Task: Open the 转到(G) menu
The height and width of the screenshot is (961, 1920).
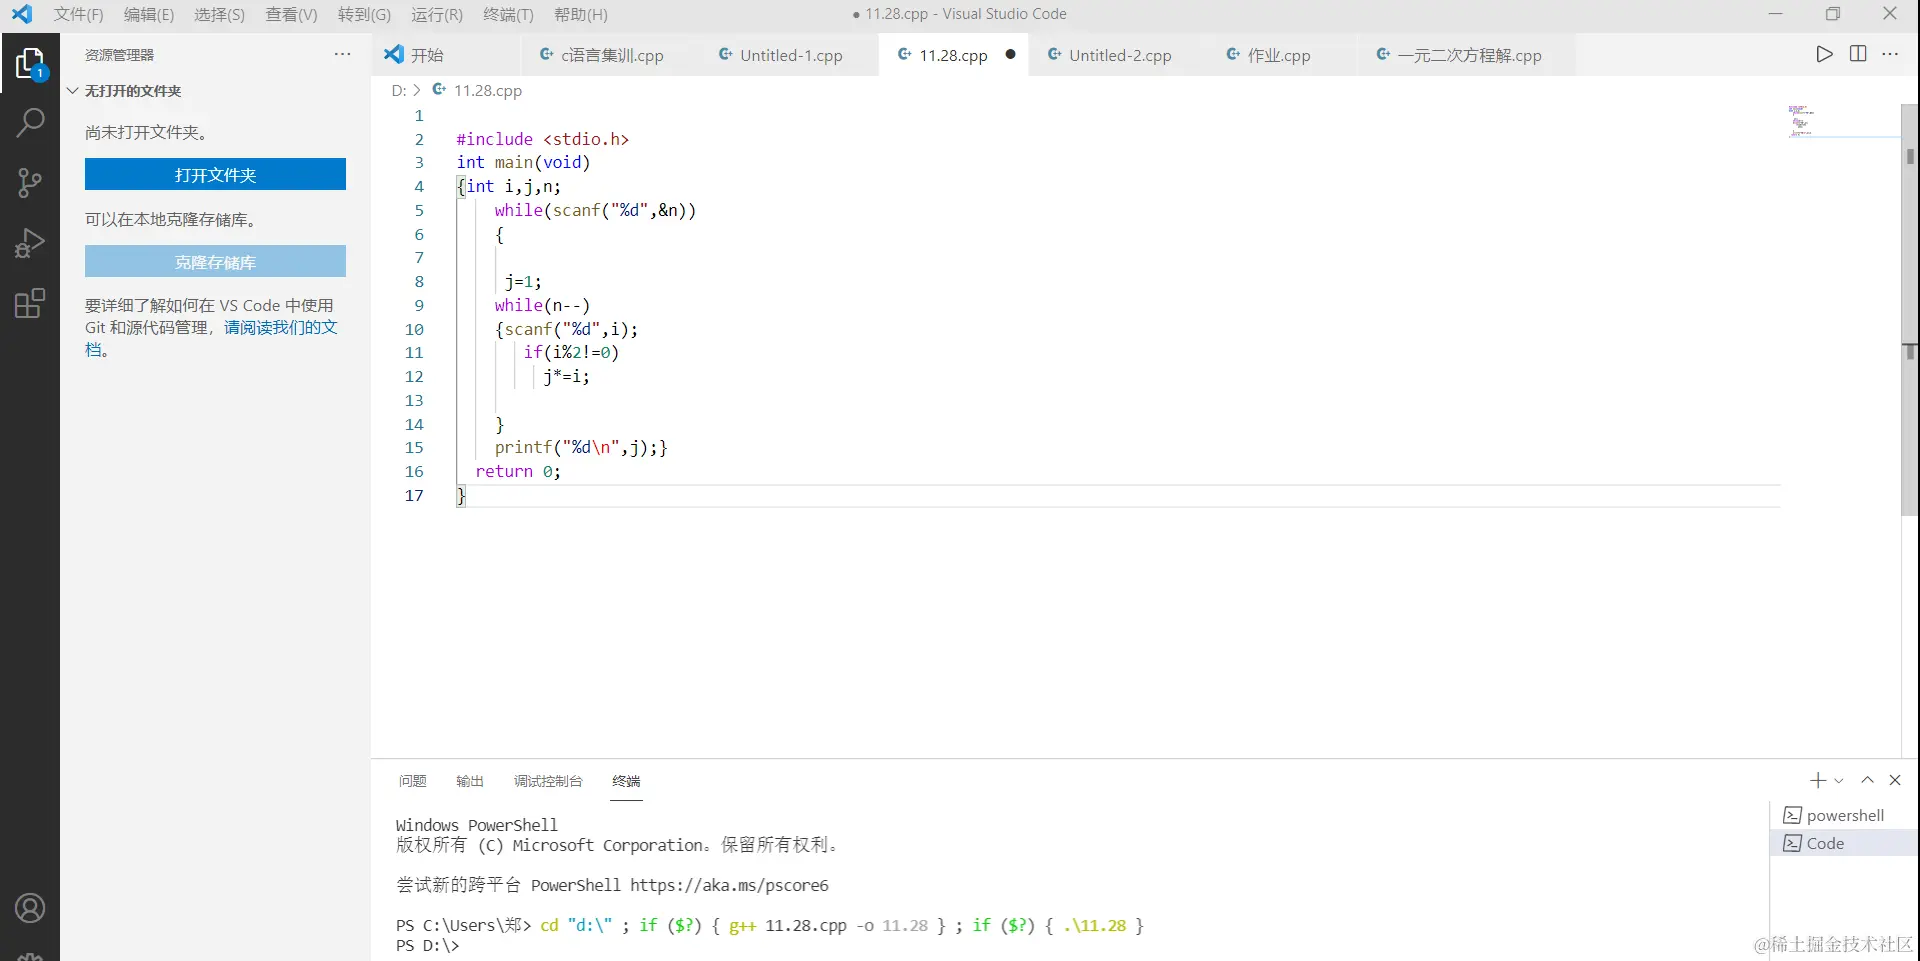Action: coord(364,14)
